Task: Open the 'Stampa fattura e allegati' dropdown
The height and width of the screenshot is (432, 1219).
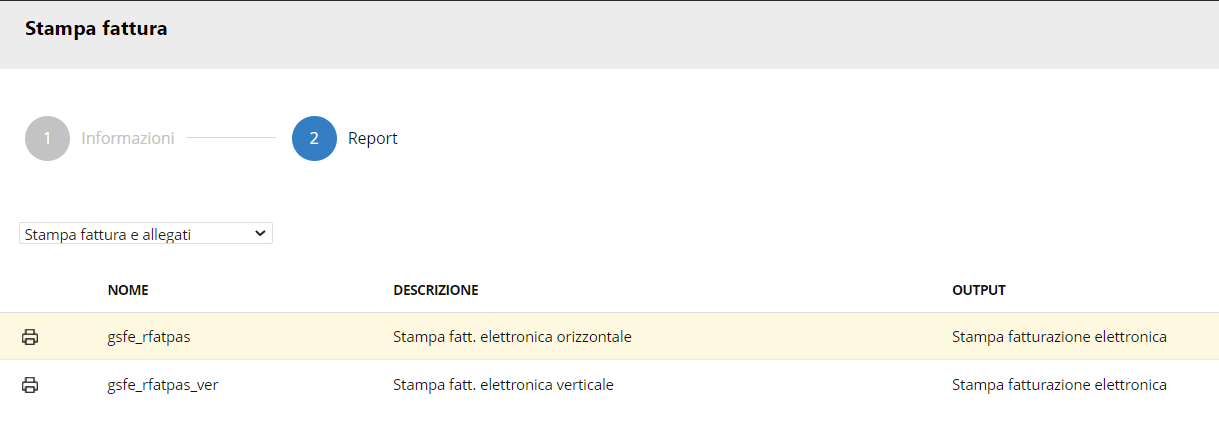Action: tap(146, 234)
